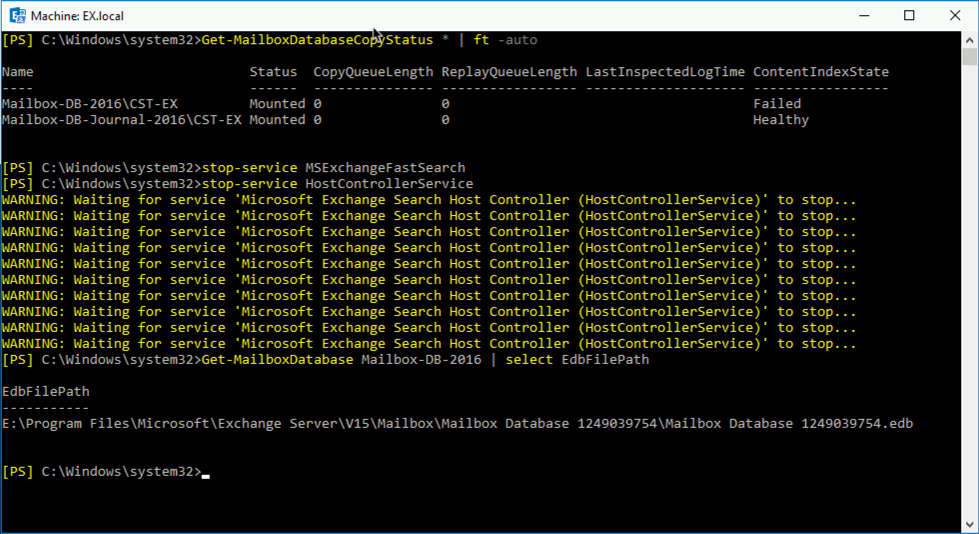The image size is (979, 534).
Task: Click the scrollbar down arrow
Action: (x=969, y=525)
